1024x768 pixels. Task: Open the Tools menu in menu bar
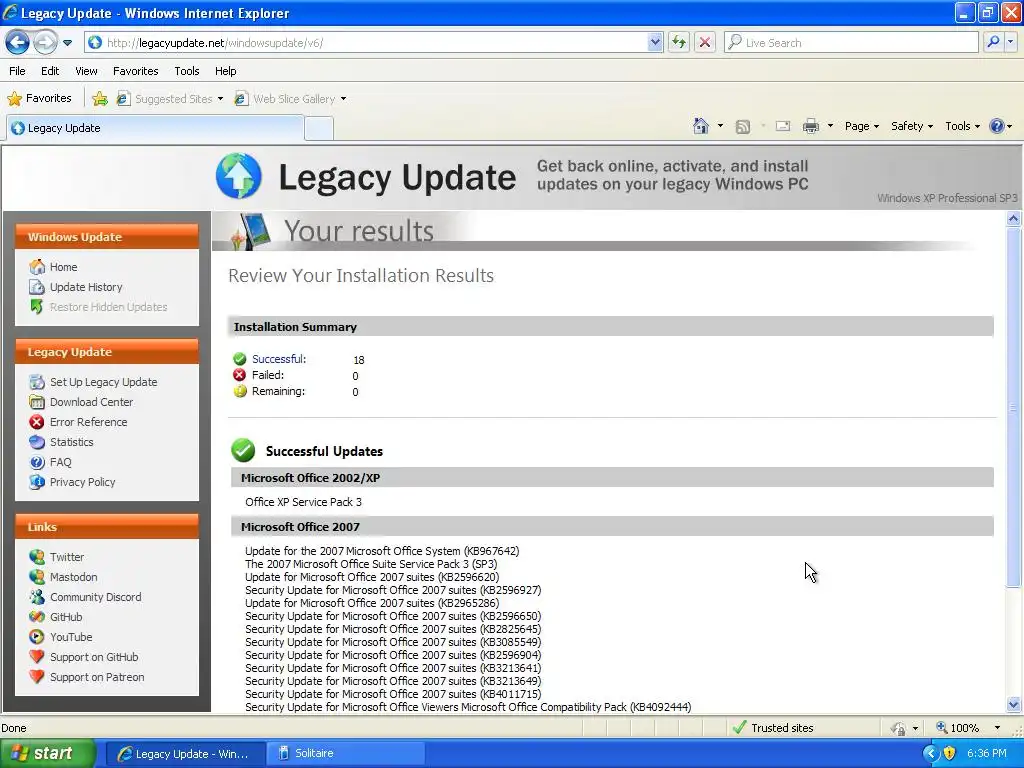click(x=187, y=71)
